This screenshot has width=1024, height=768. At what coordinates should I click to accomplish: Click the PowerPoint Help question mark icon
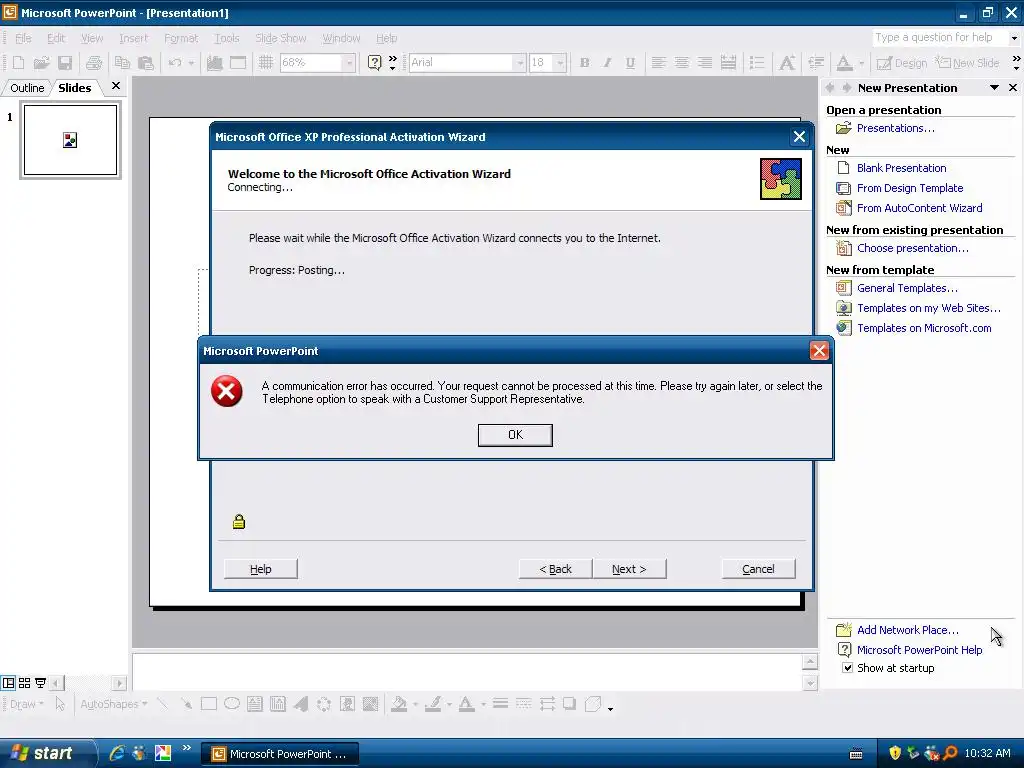[374, 63]
